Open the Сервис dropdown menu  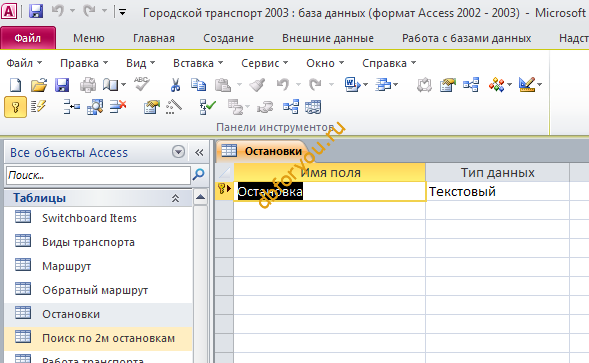264,63
